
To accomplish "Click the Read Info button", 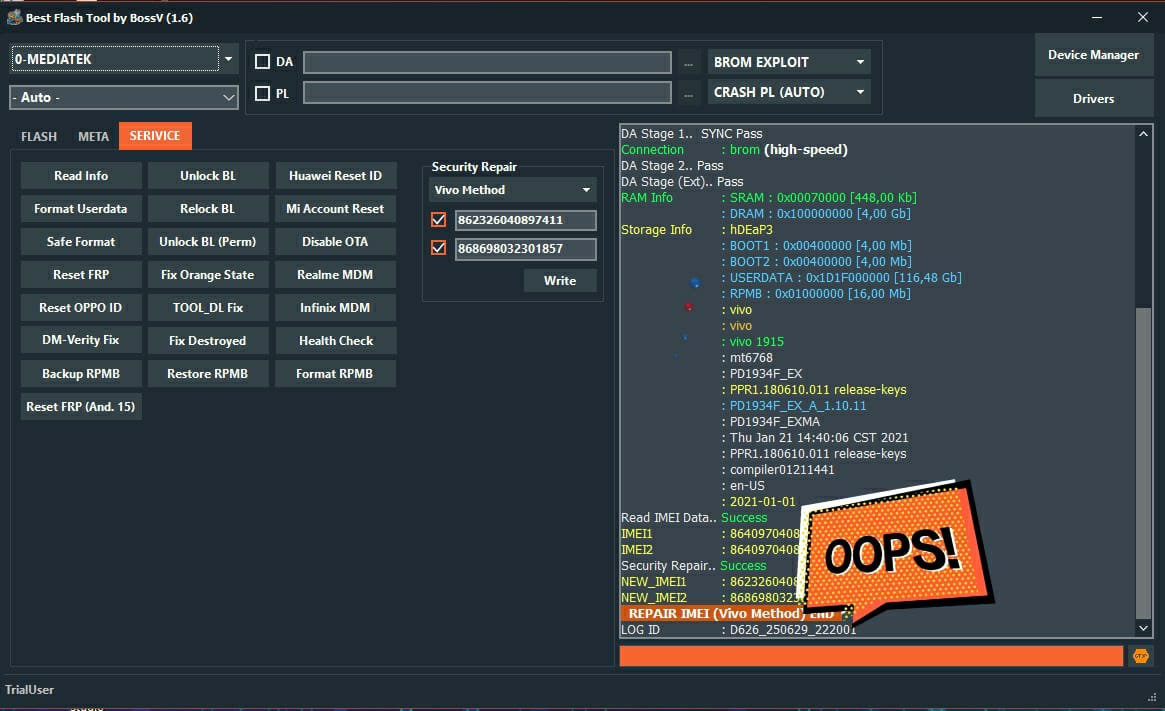I will 81,176.
